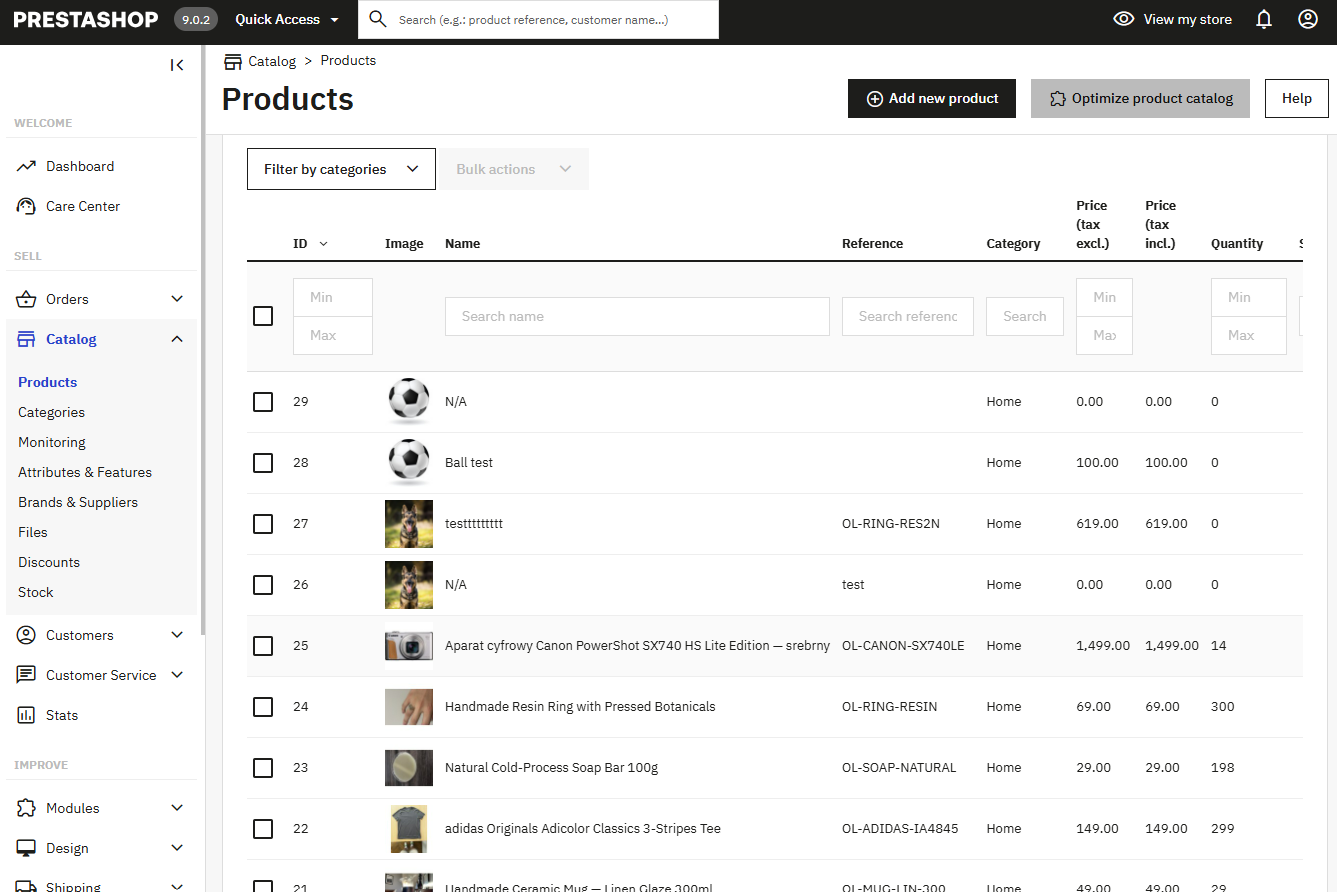Check the testtttttttt product checkbox
The width and height of the screenshot is (1337, 892).
pyautogui.click(x=263, y=524)
